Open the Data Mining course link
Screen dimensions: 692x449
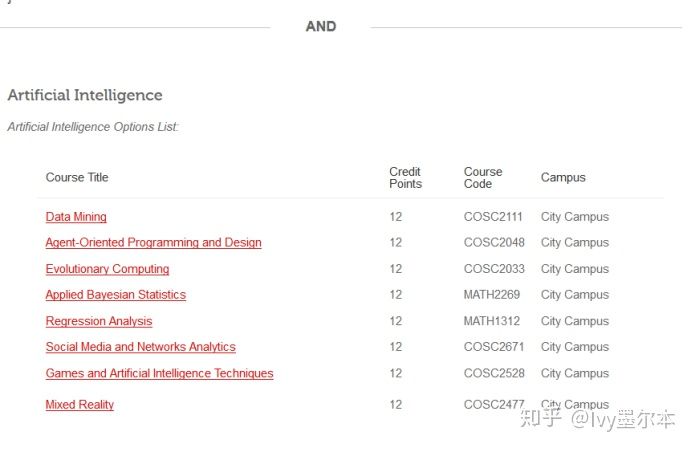pos(76,217)
